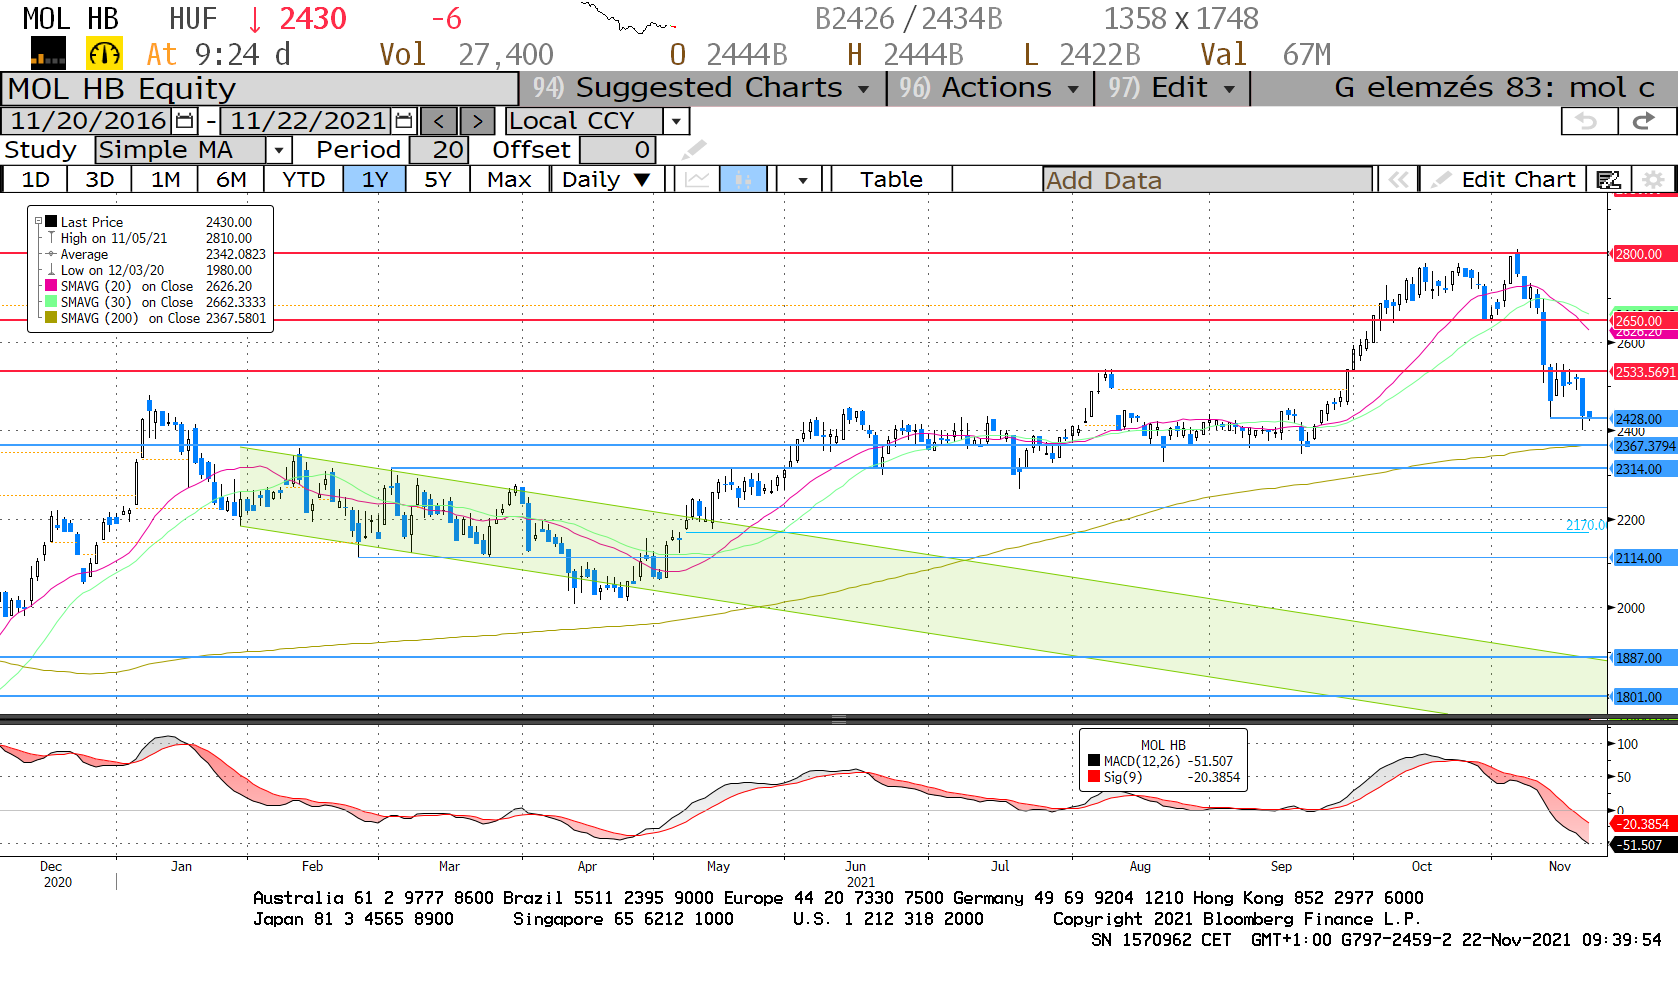Open the Actions menu
This screenshot has height=983, width=1678.
988,88
